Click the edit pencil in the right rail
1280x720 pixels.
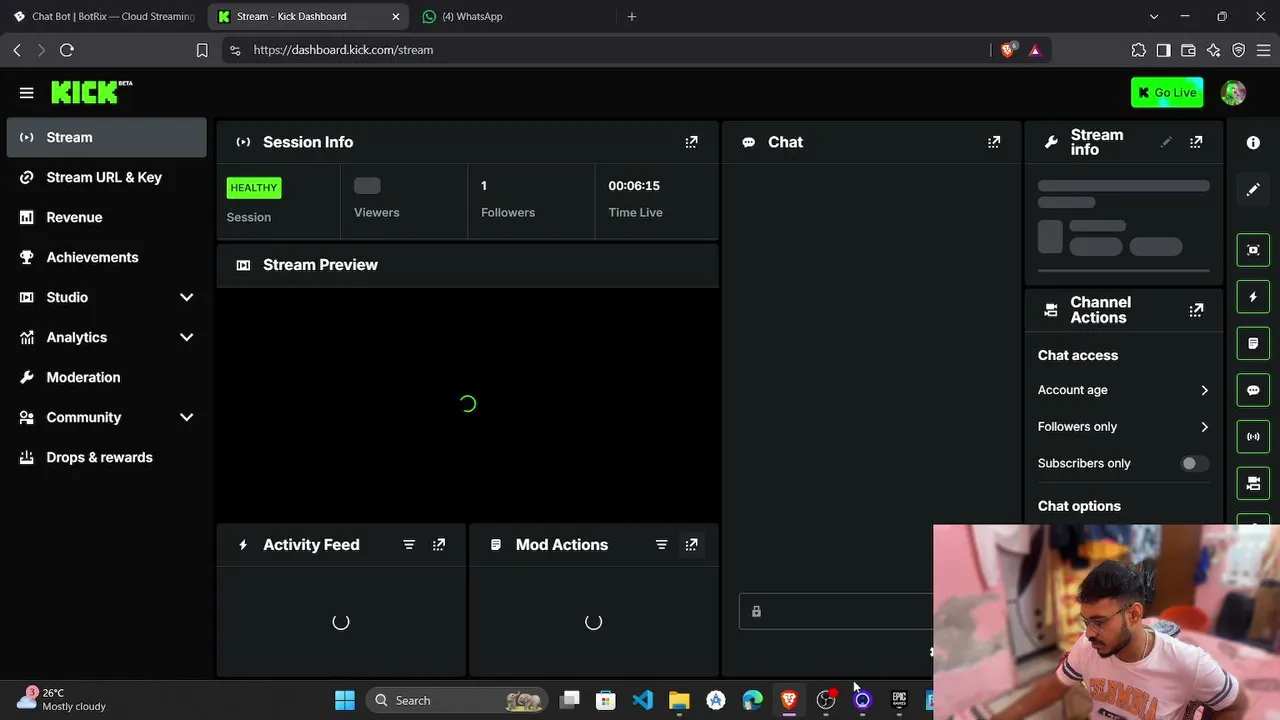[1253, 189]
